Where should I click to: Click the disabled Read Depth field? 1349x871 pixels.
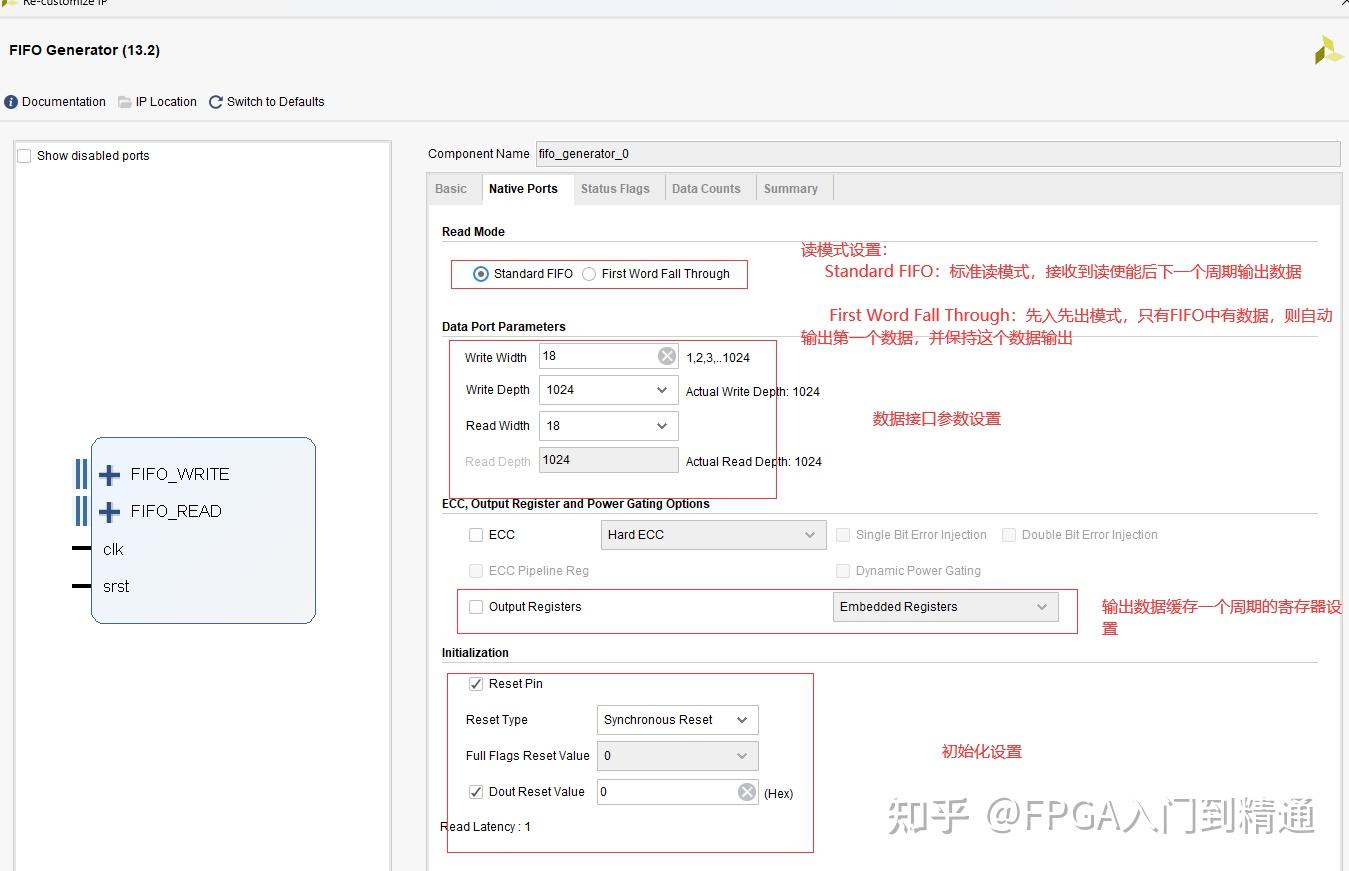pyautogui.click(x=608, y=460)
